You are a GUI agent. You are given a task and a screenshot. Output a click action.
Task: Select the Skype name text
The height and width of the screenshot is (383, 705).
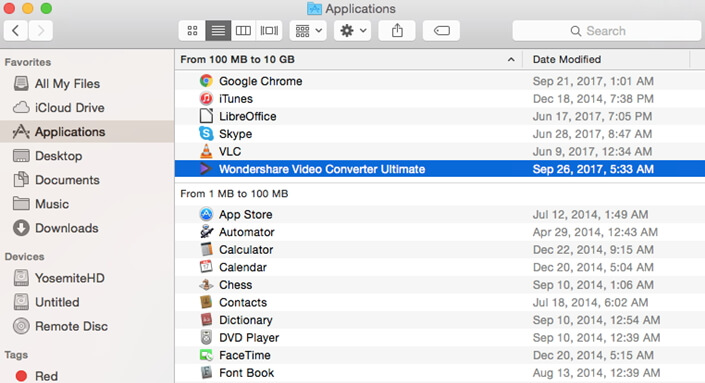pos(235,134)
